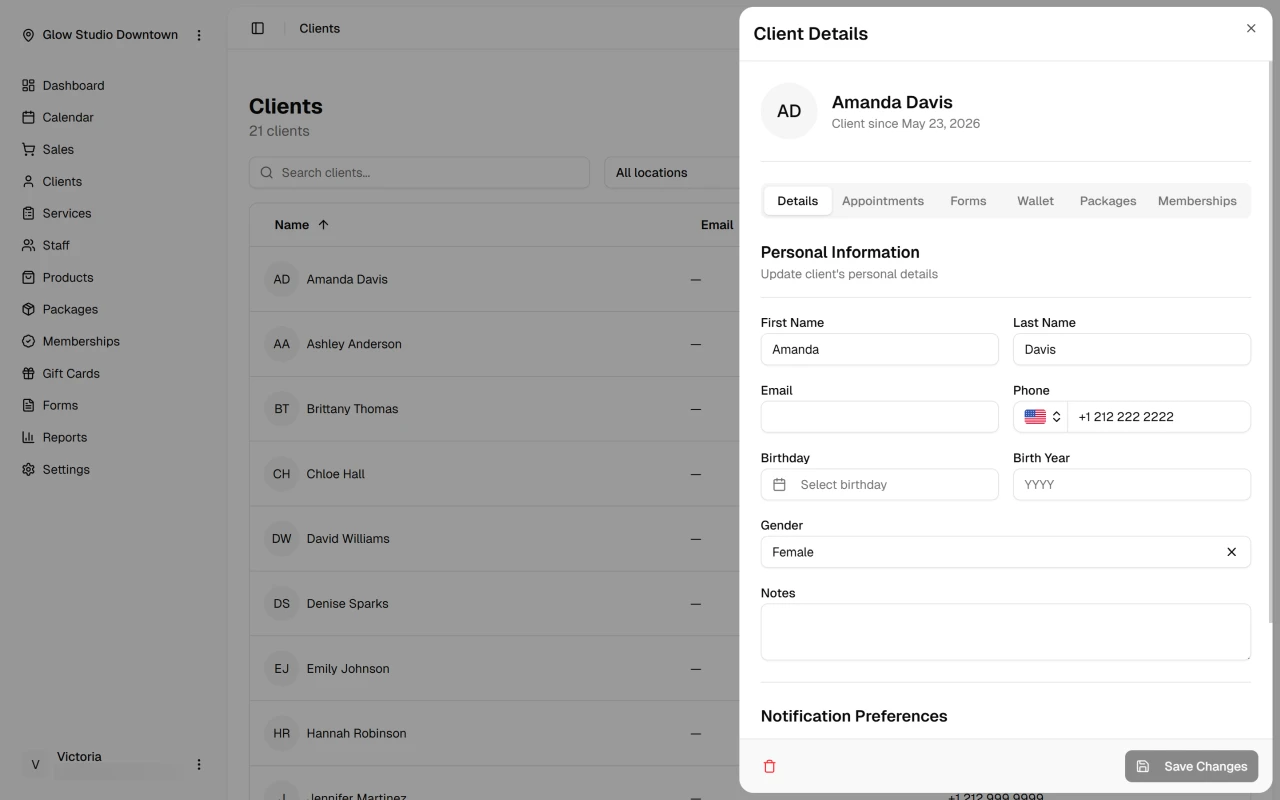The width and height of the screenshot is (1280, 800).
Task: Clear the Female gender selection
Action: click(1232, 552)
